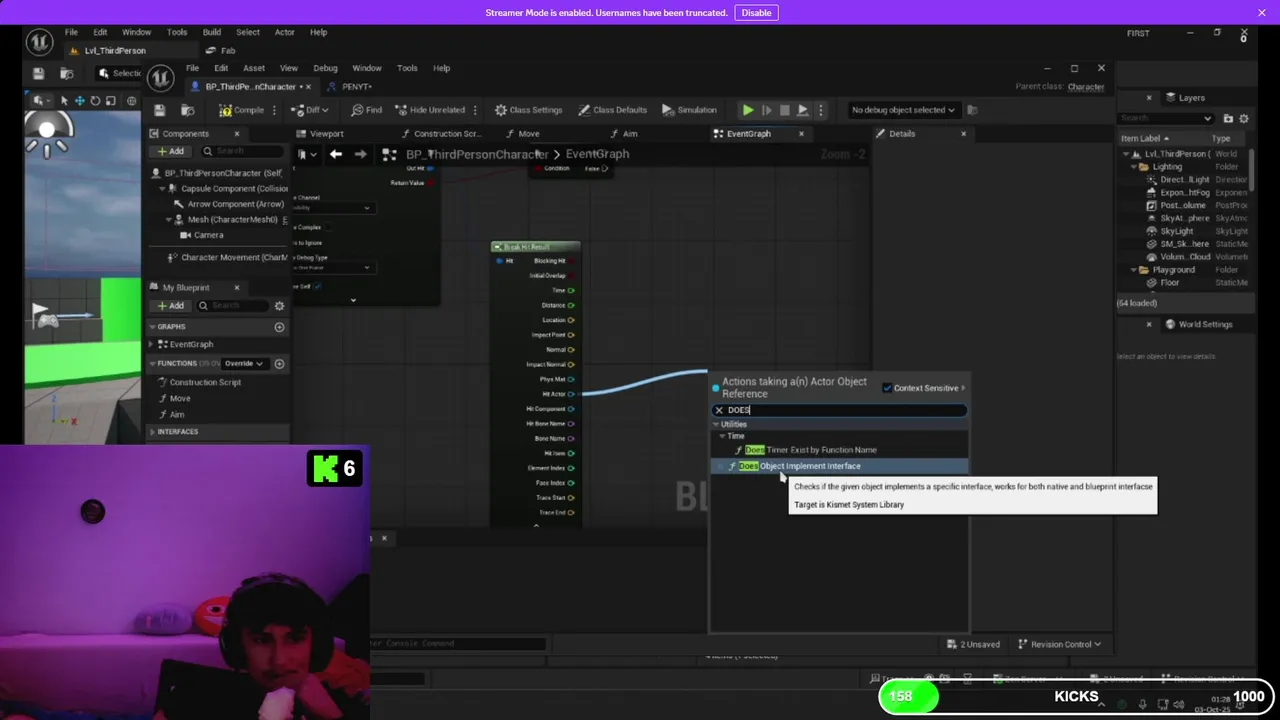Switch to the Viewport tab
Image resolution: width=1280 pixels, height=720 pixels.
[x=326, y=134]
